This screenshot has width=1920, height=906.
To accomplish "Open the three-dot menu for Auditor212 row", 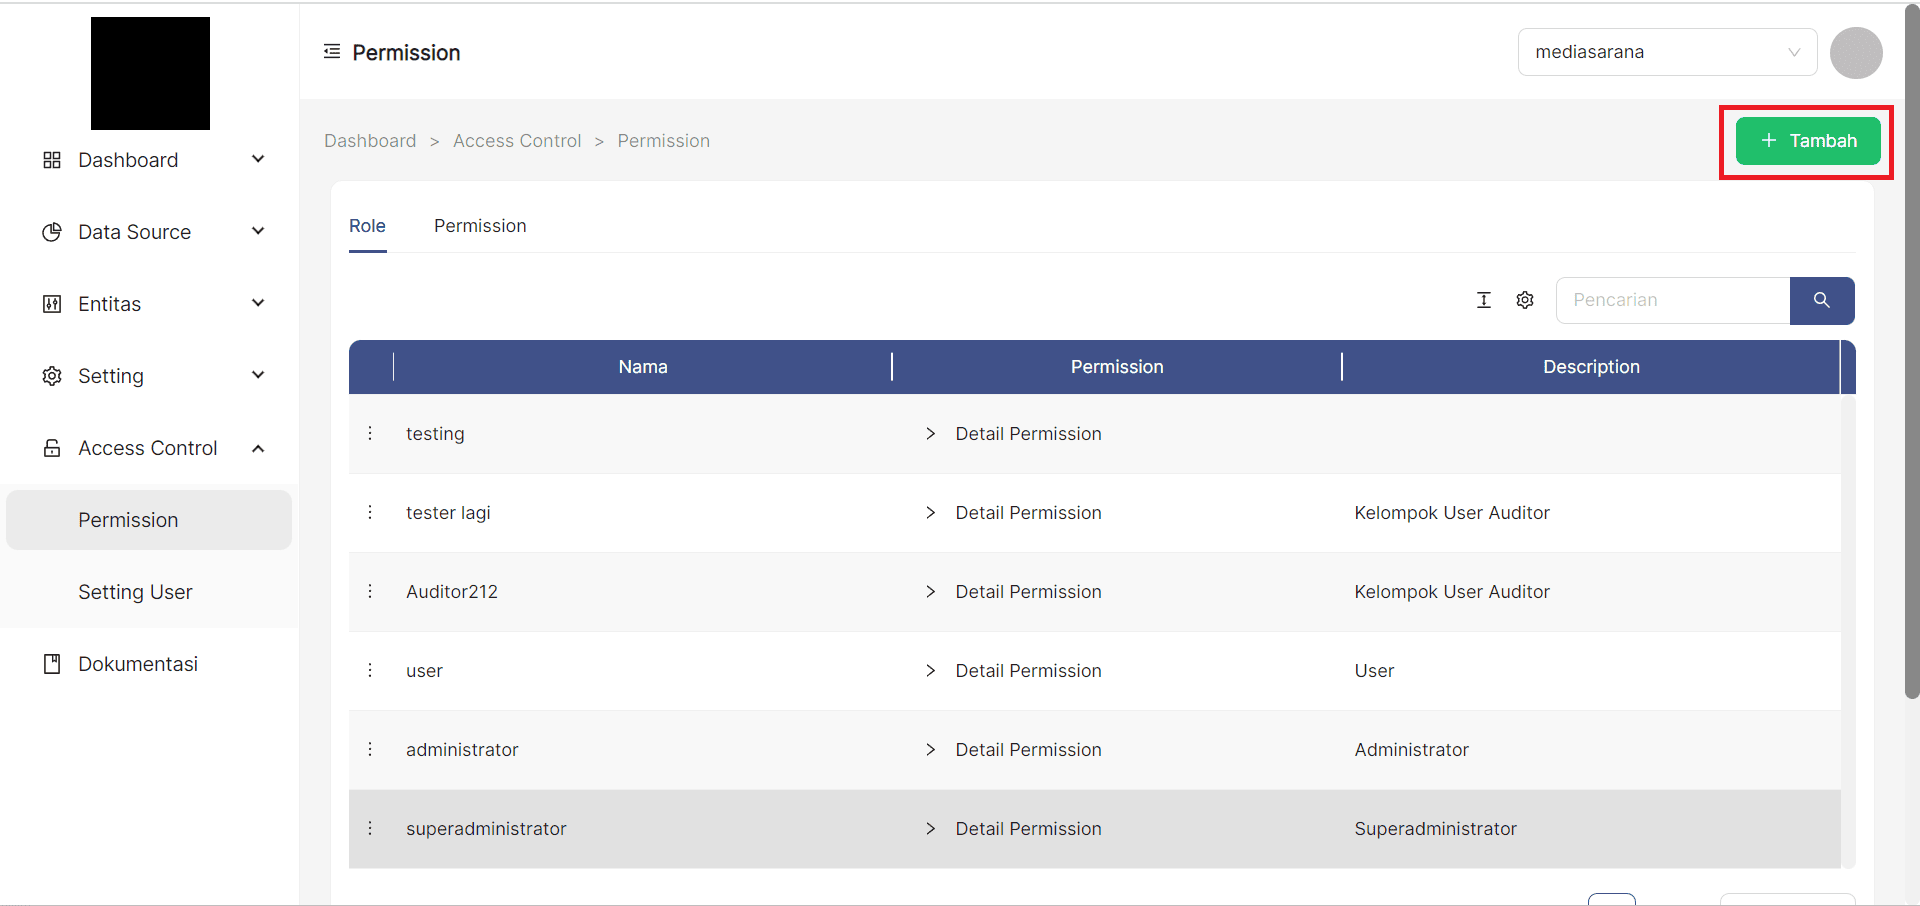I will coord(370,591).
